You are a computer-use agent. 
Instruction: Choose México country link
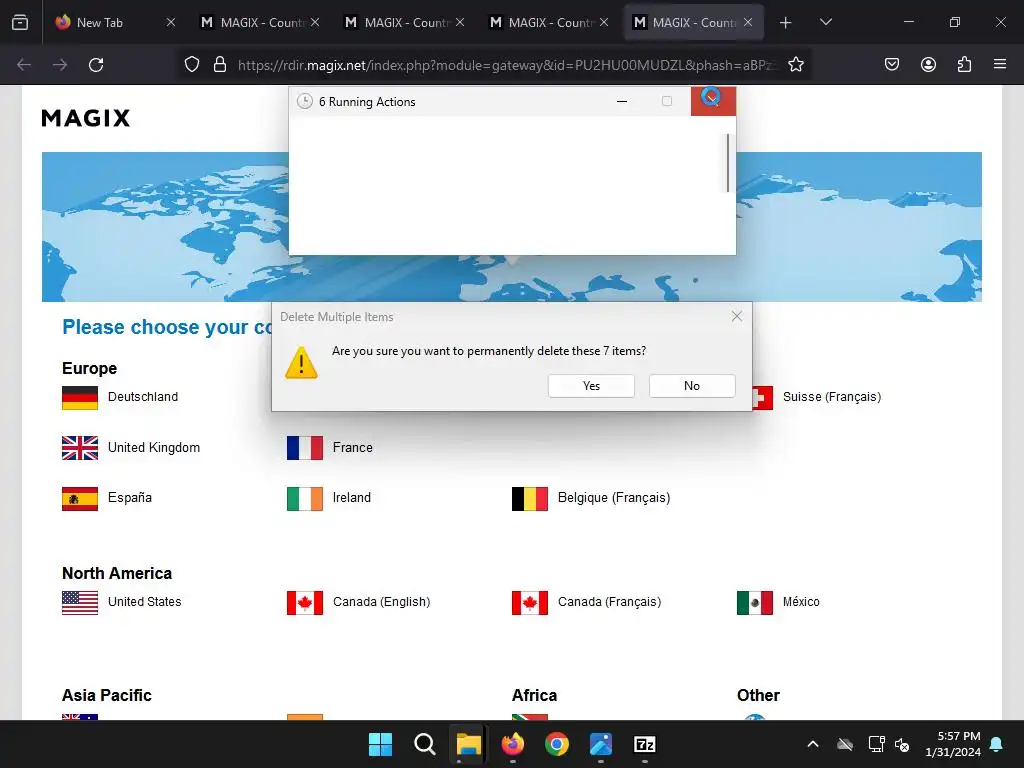[x=801, y=601]
